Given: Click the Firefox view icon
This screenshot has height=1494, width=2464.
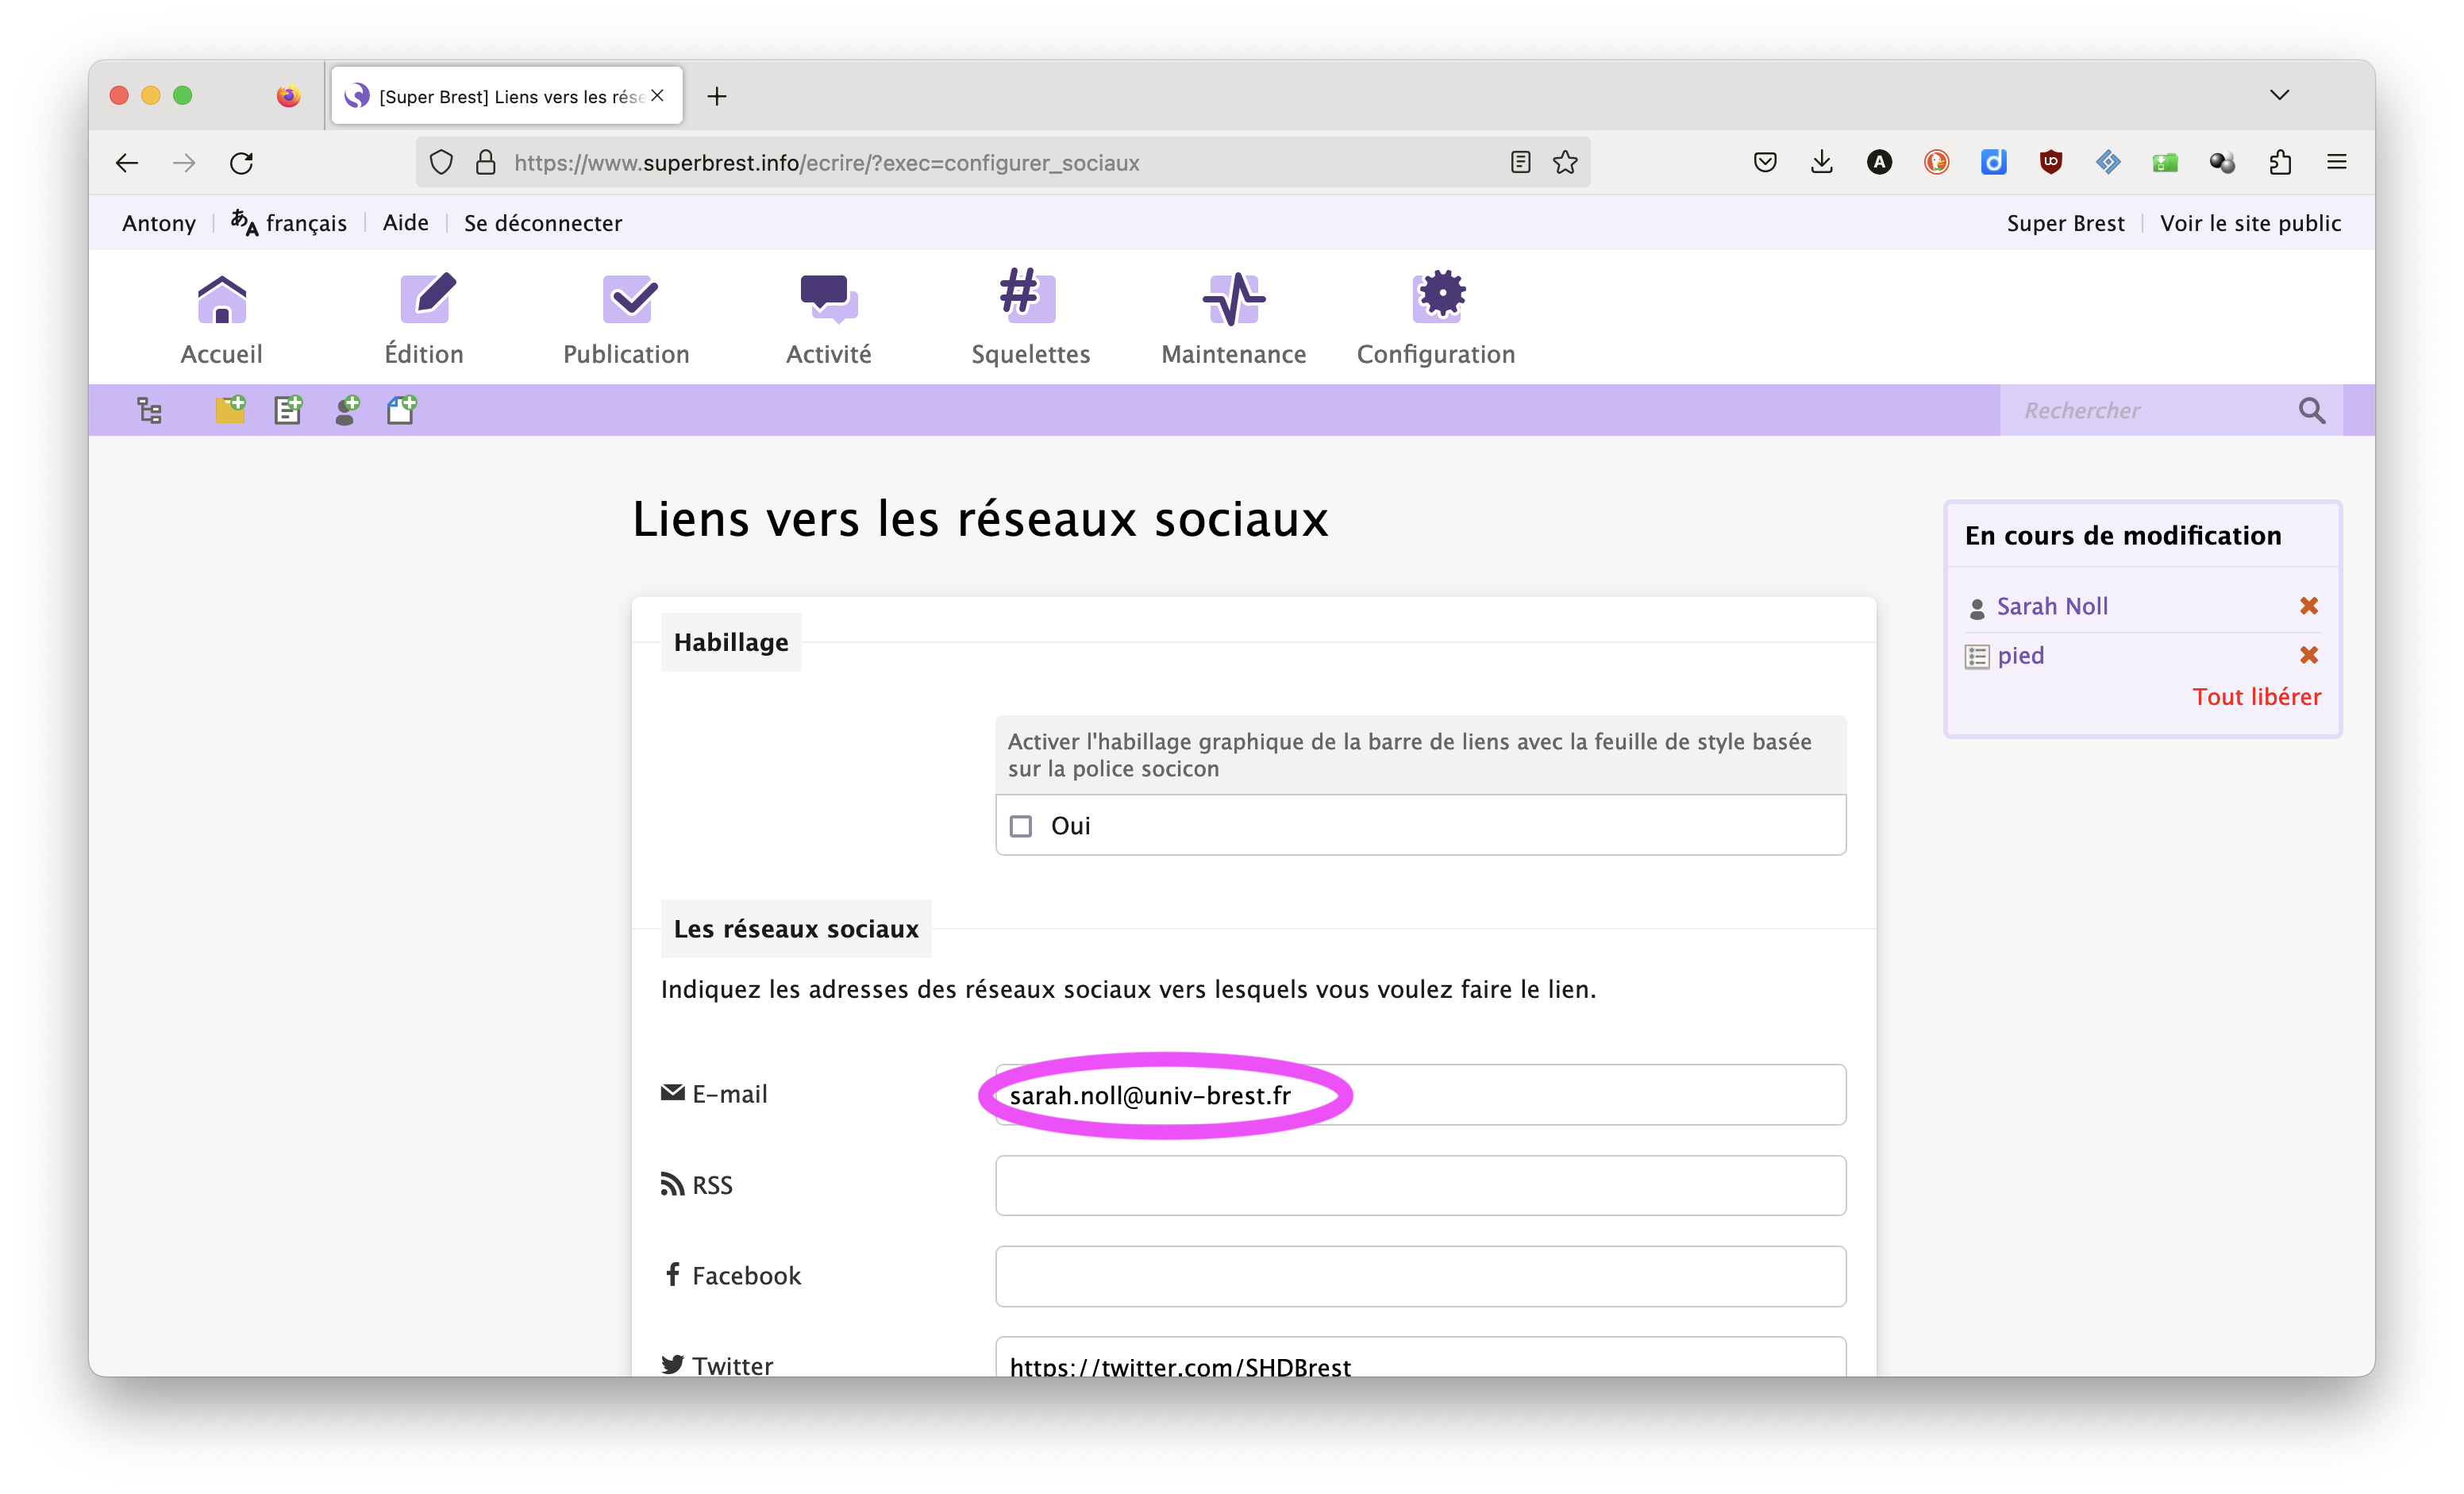Looking at the screenshot, I should point(288,96).
